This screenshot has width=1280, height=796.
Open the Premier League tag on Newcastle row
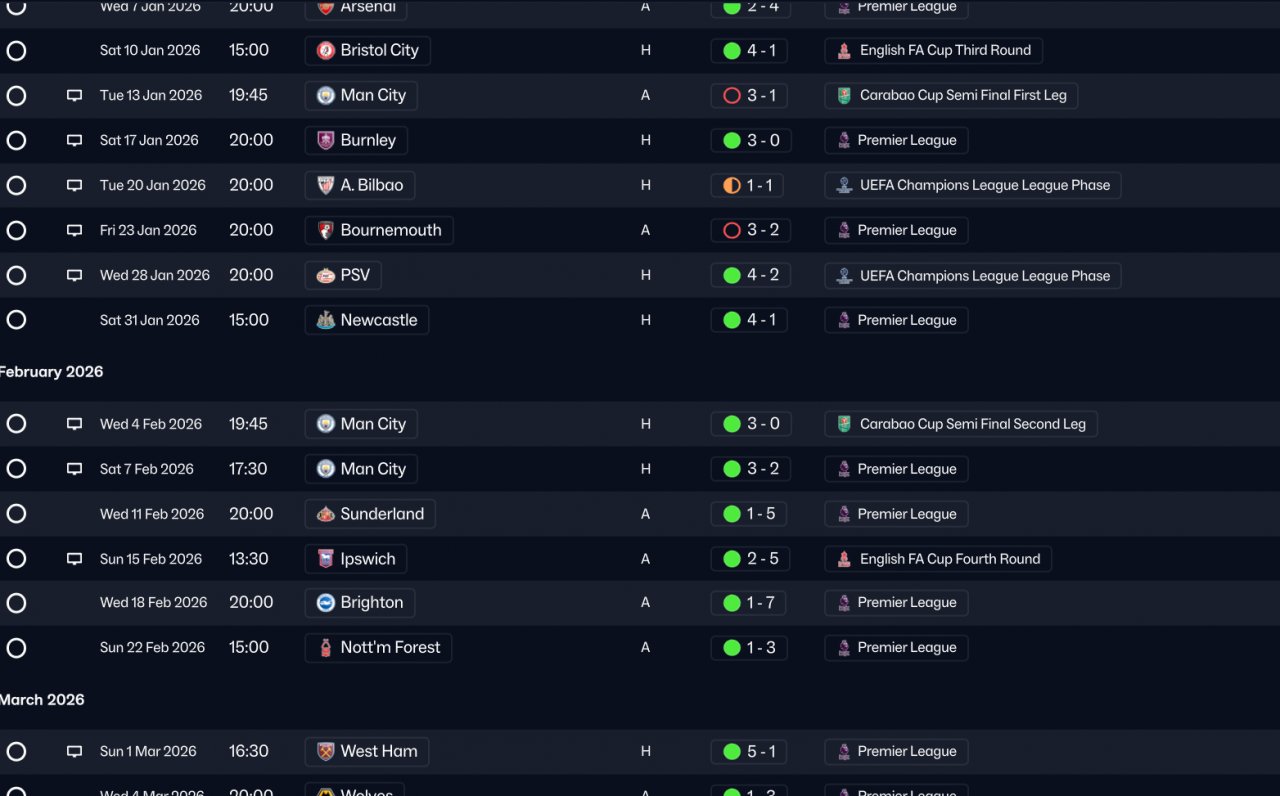[x=896, y=320]
